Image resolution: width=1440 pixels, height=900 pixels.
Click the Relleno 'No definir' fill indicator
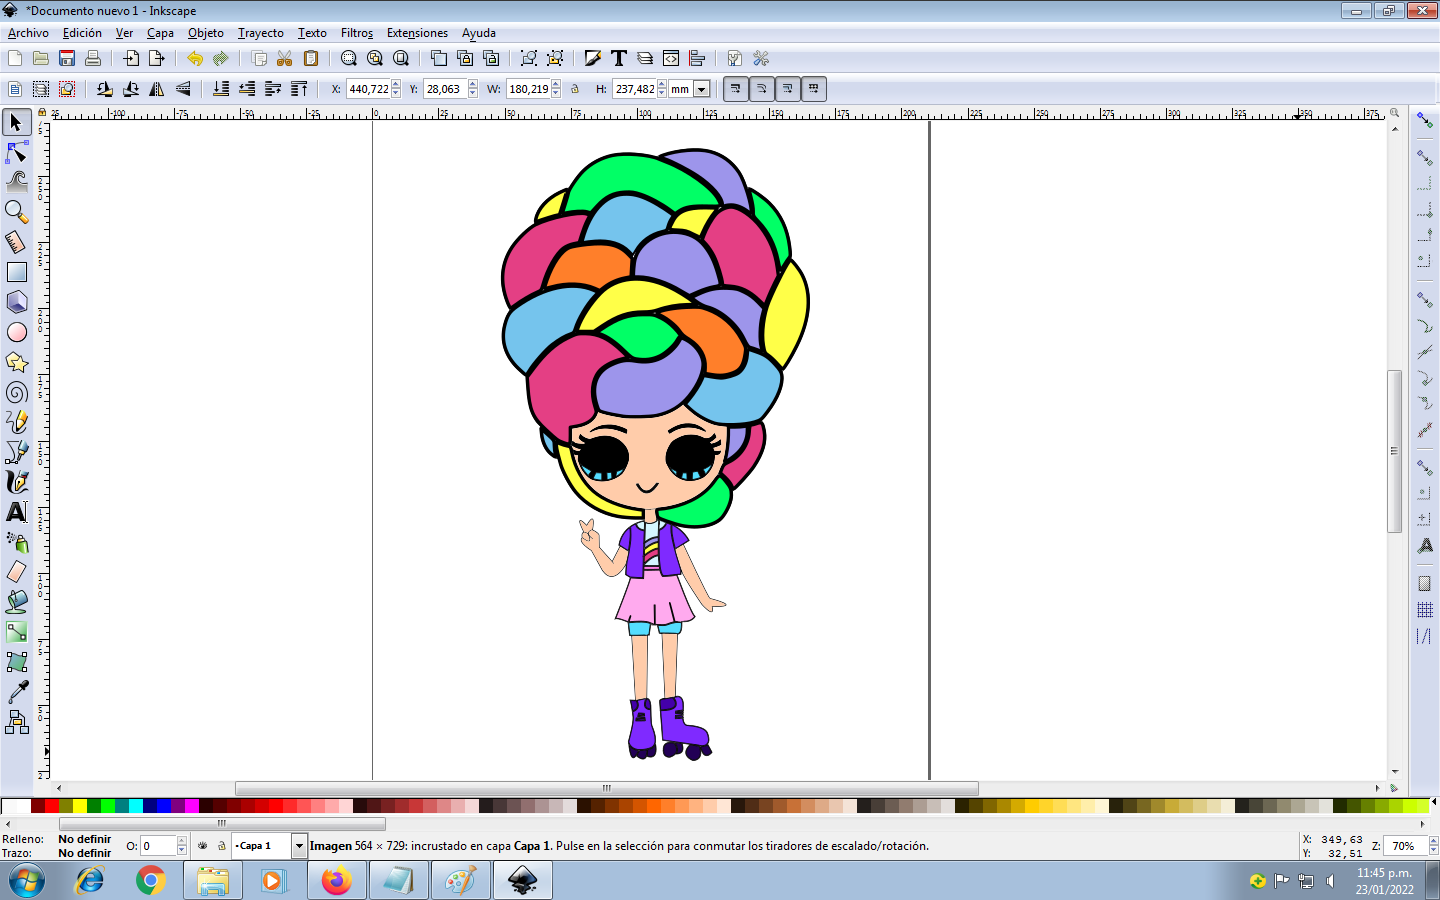pos(85,839)
